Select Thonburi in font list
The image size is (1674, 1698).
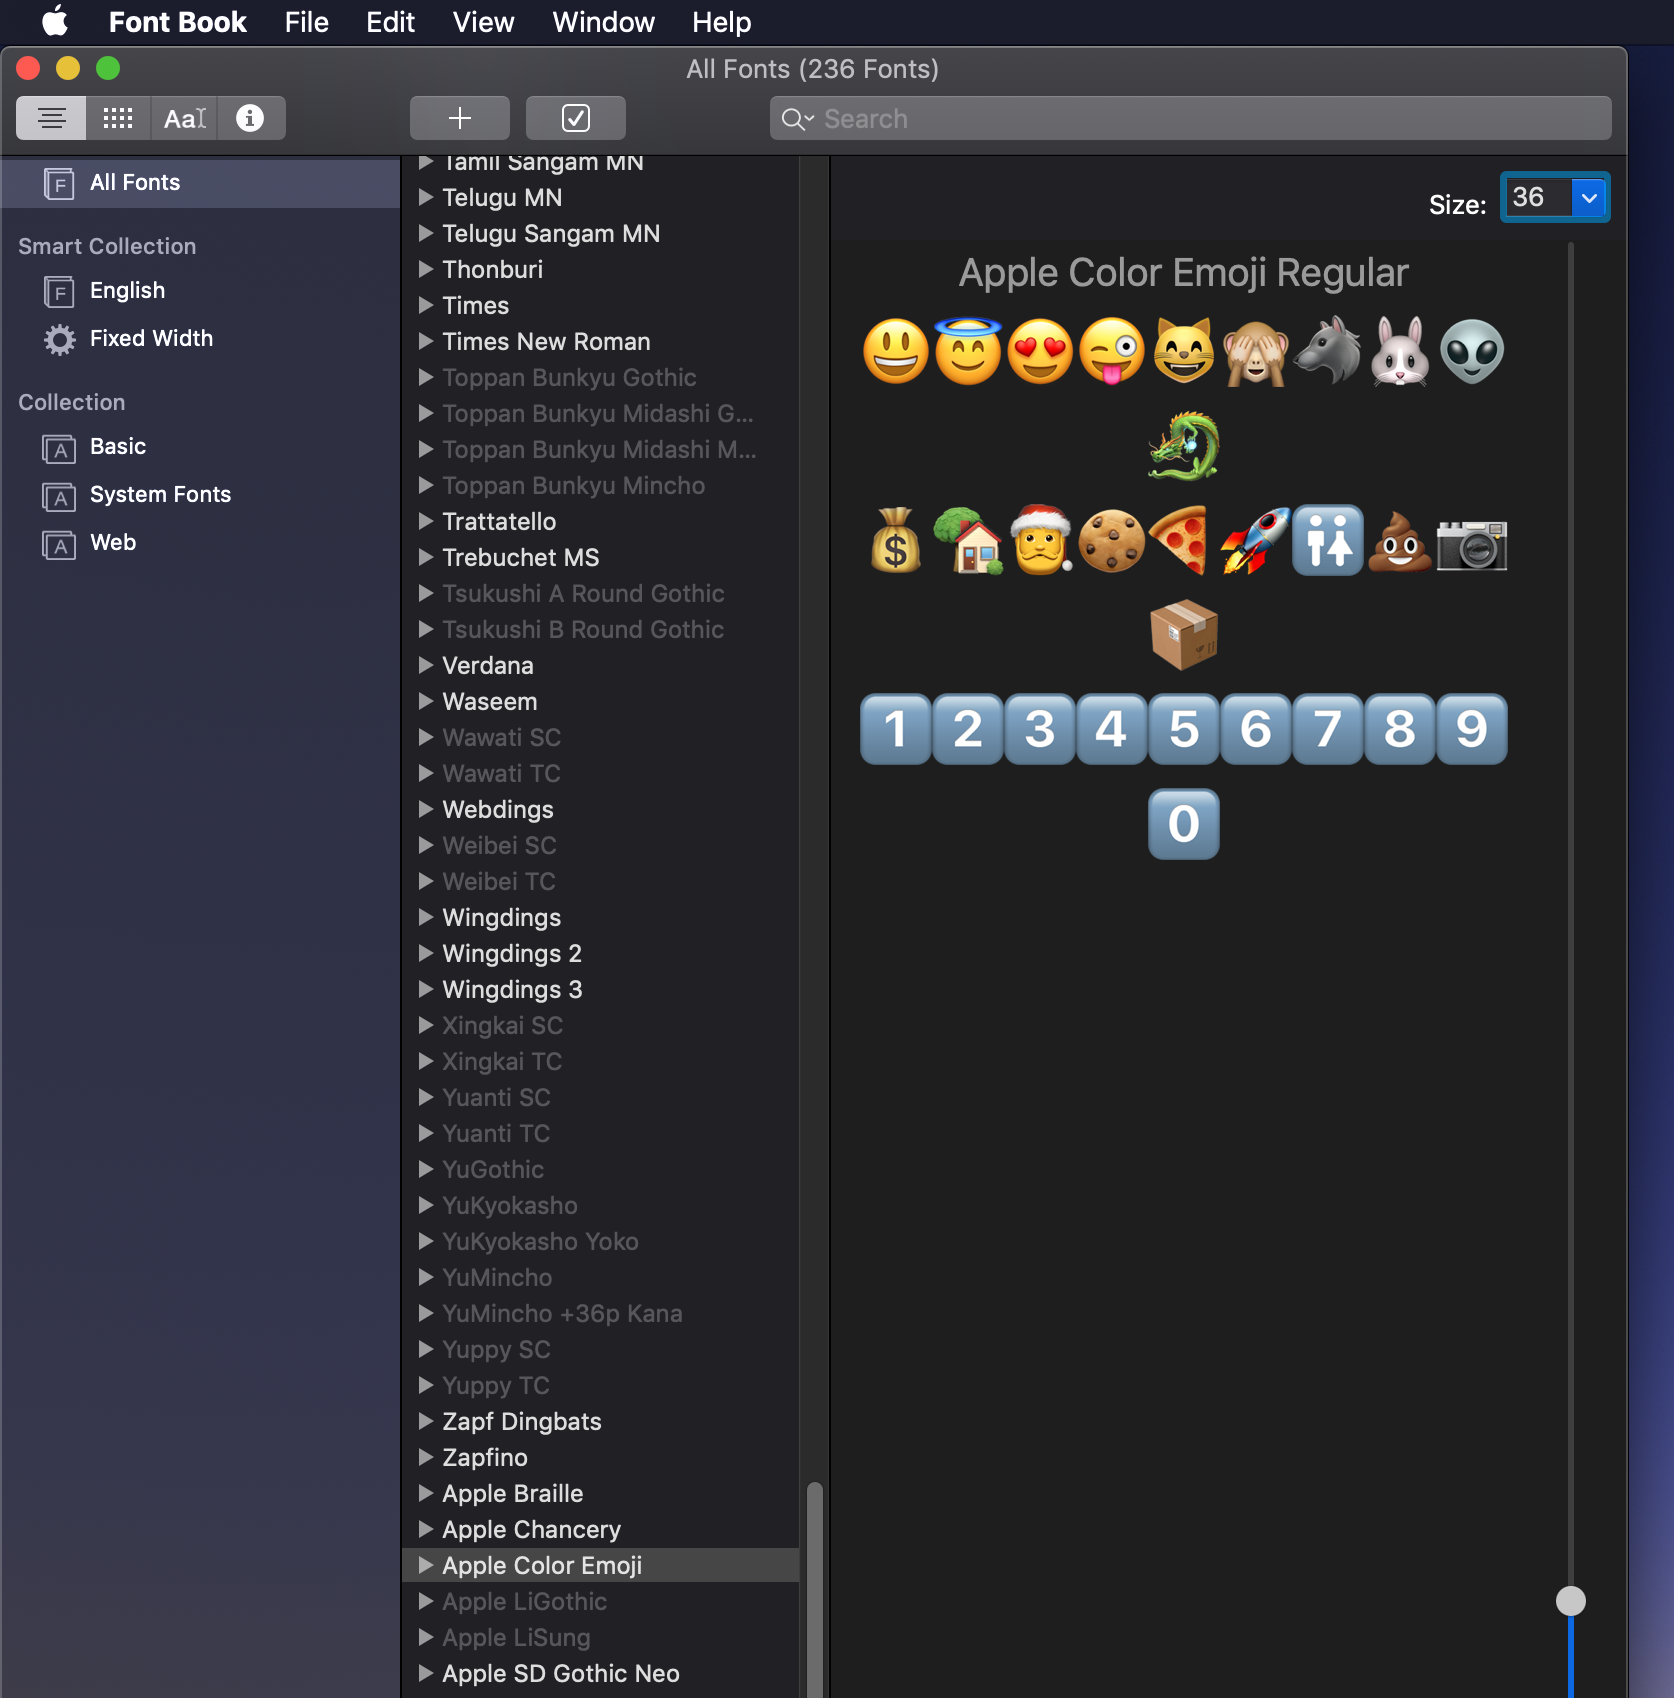[600, 269]
